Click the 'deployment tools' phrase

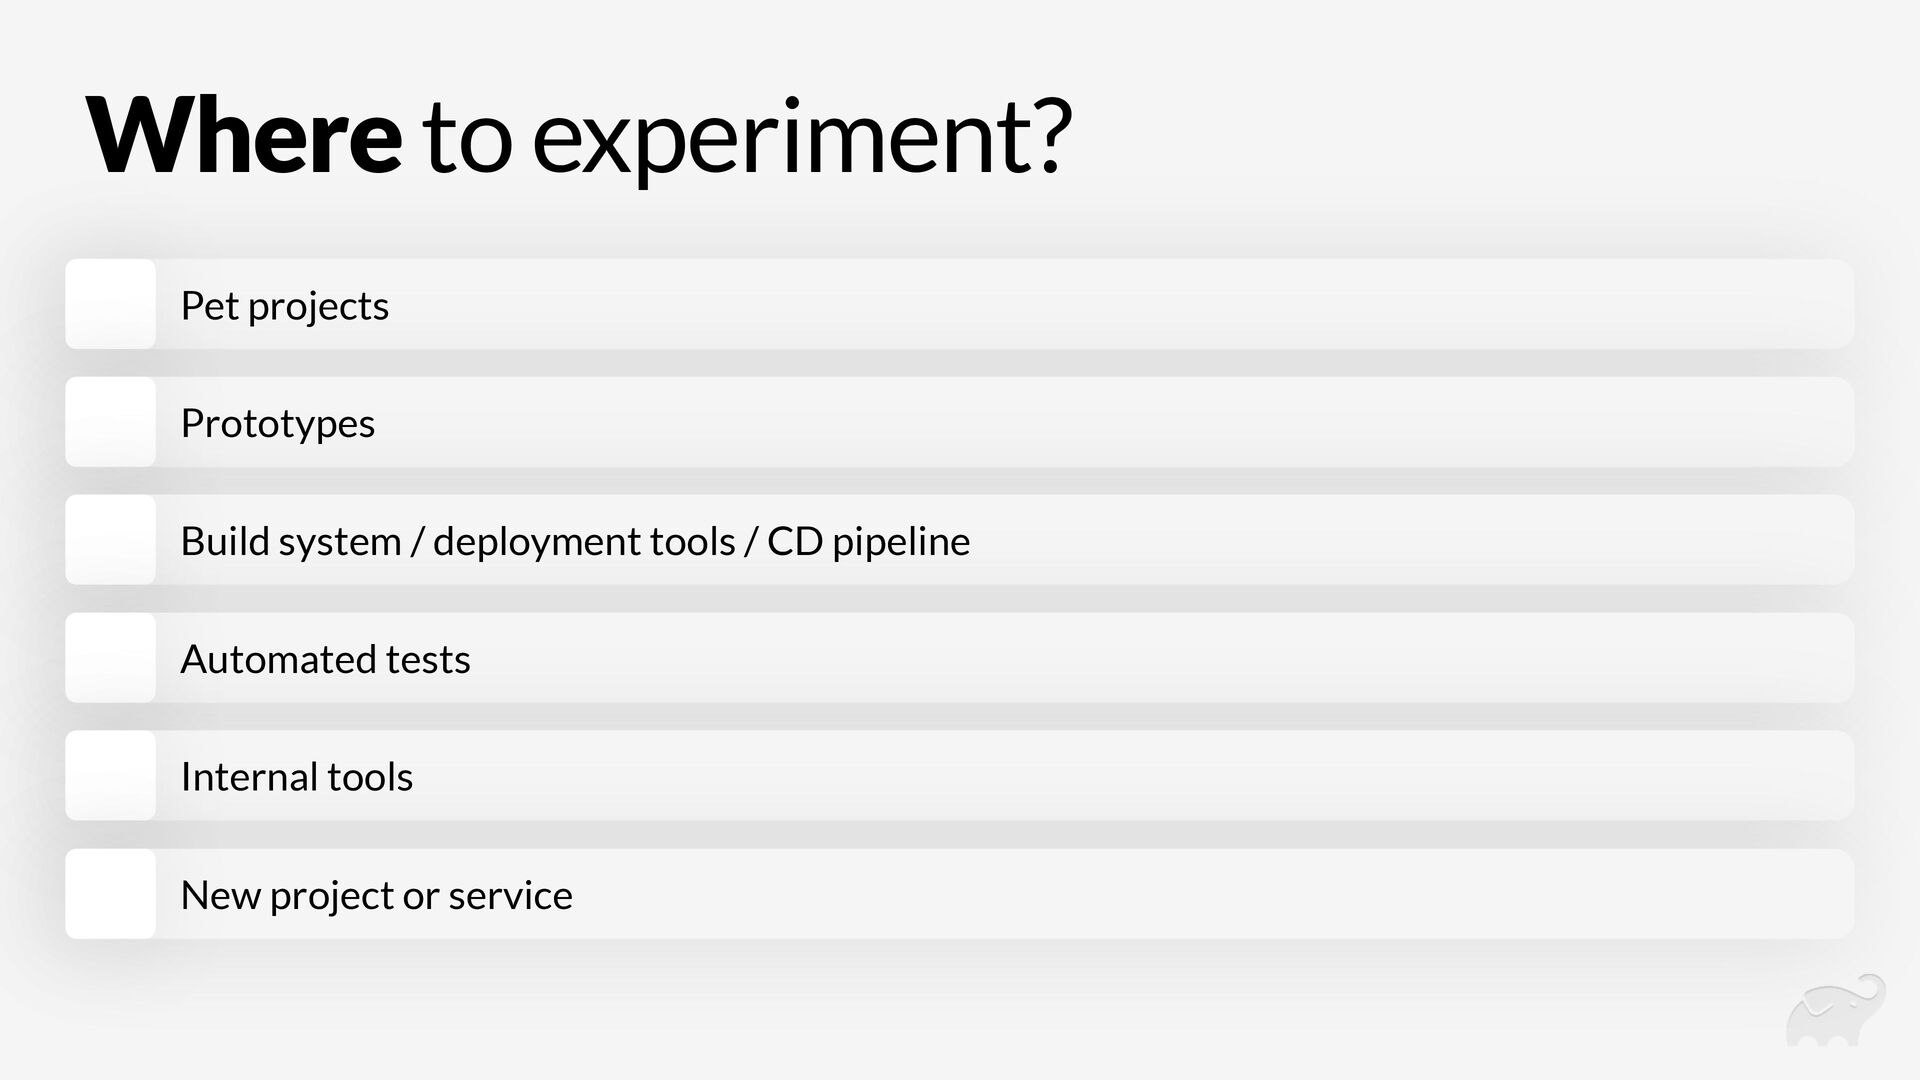pos(584,542)
